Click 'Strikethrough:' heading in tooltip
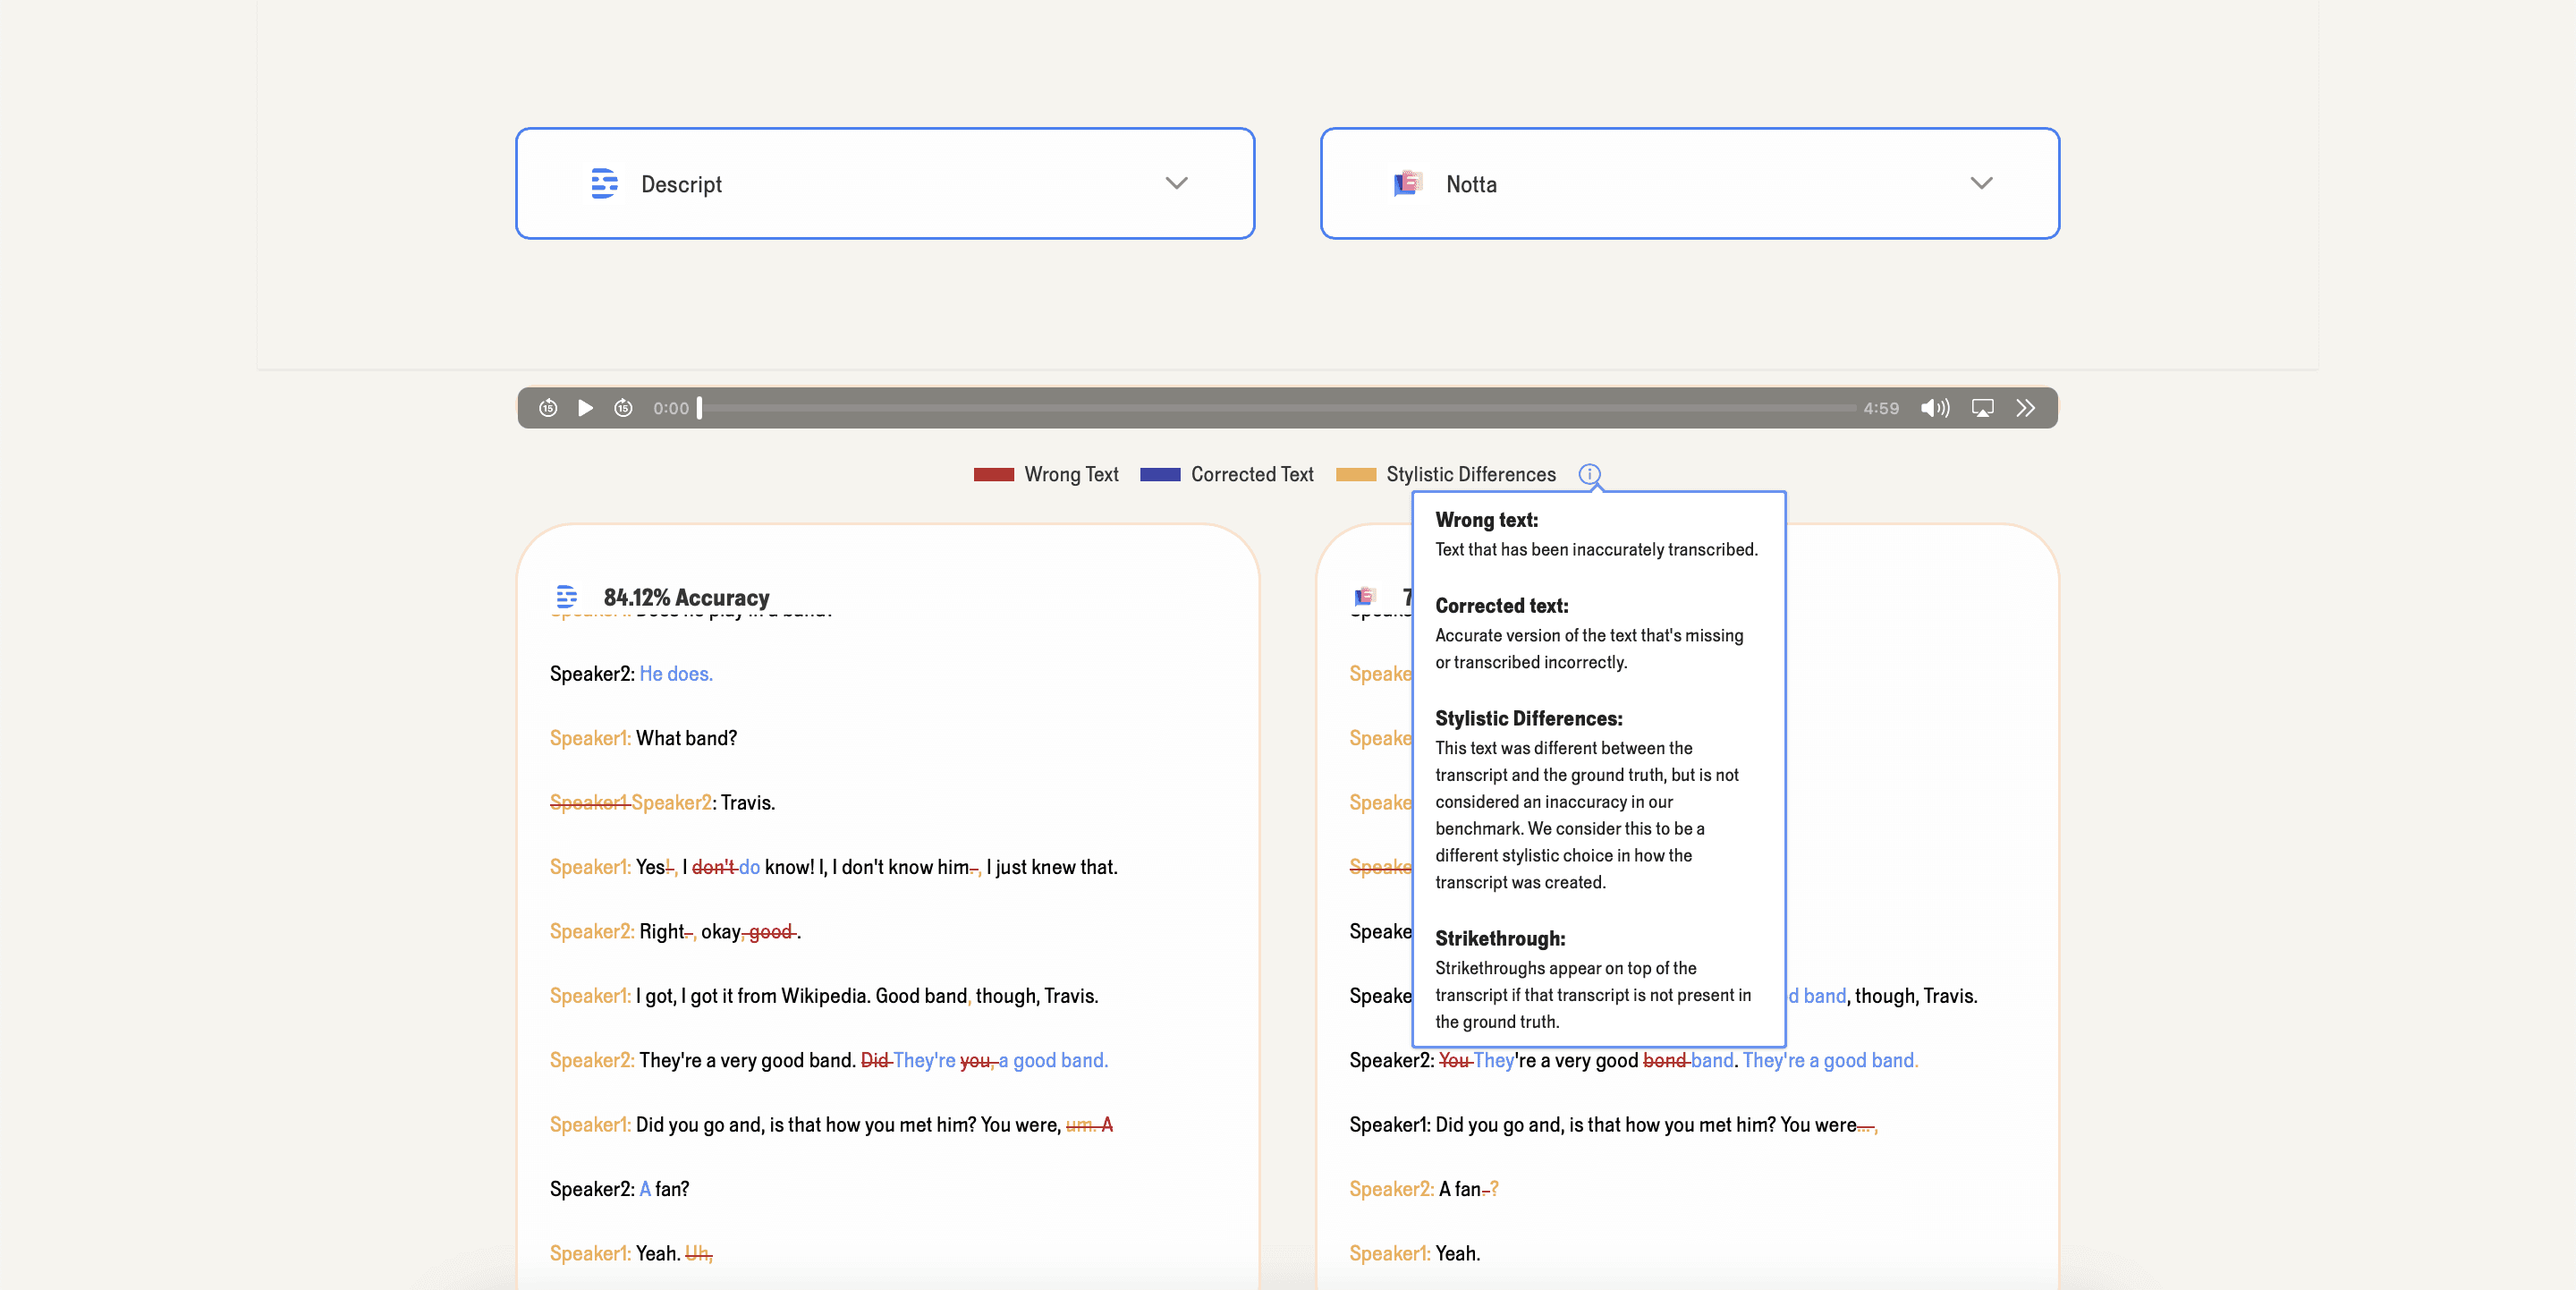 (1500, 939)
